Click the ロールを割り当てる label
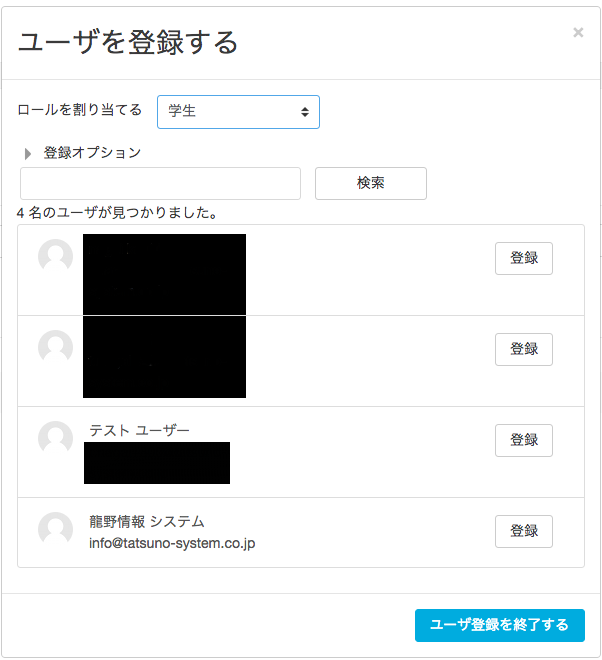 [80, 110]
